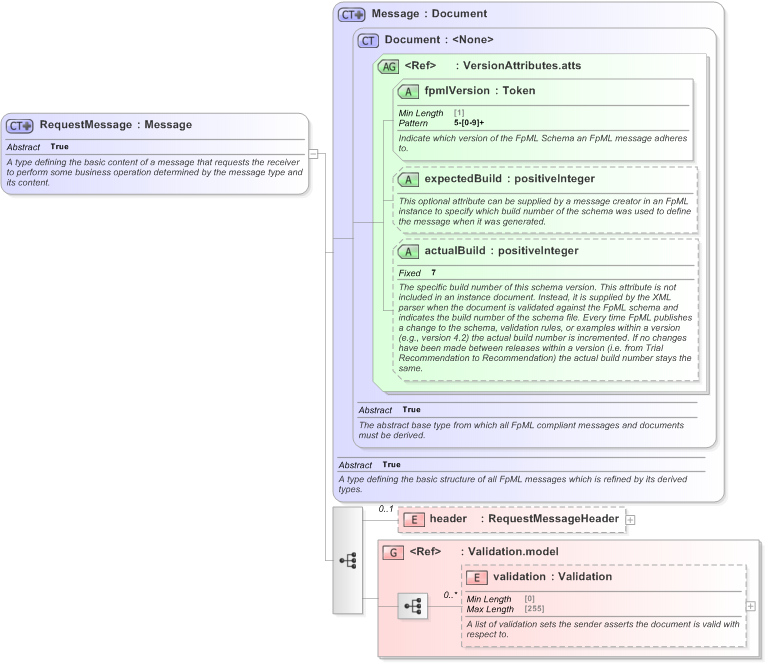Click the CT+ icon beside Message : Document

pos(351,15)
